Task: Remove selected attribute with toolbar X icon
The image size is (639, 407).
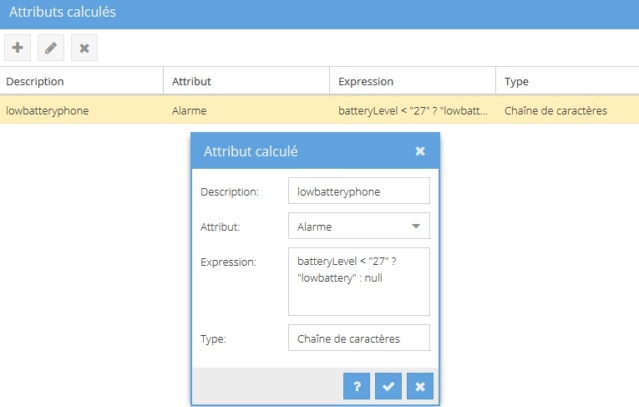Action: pos(84,48)
